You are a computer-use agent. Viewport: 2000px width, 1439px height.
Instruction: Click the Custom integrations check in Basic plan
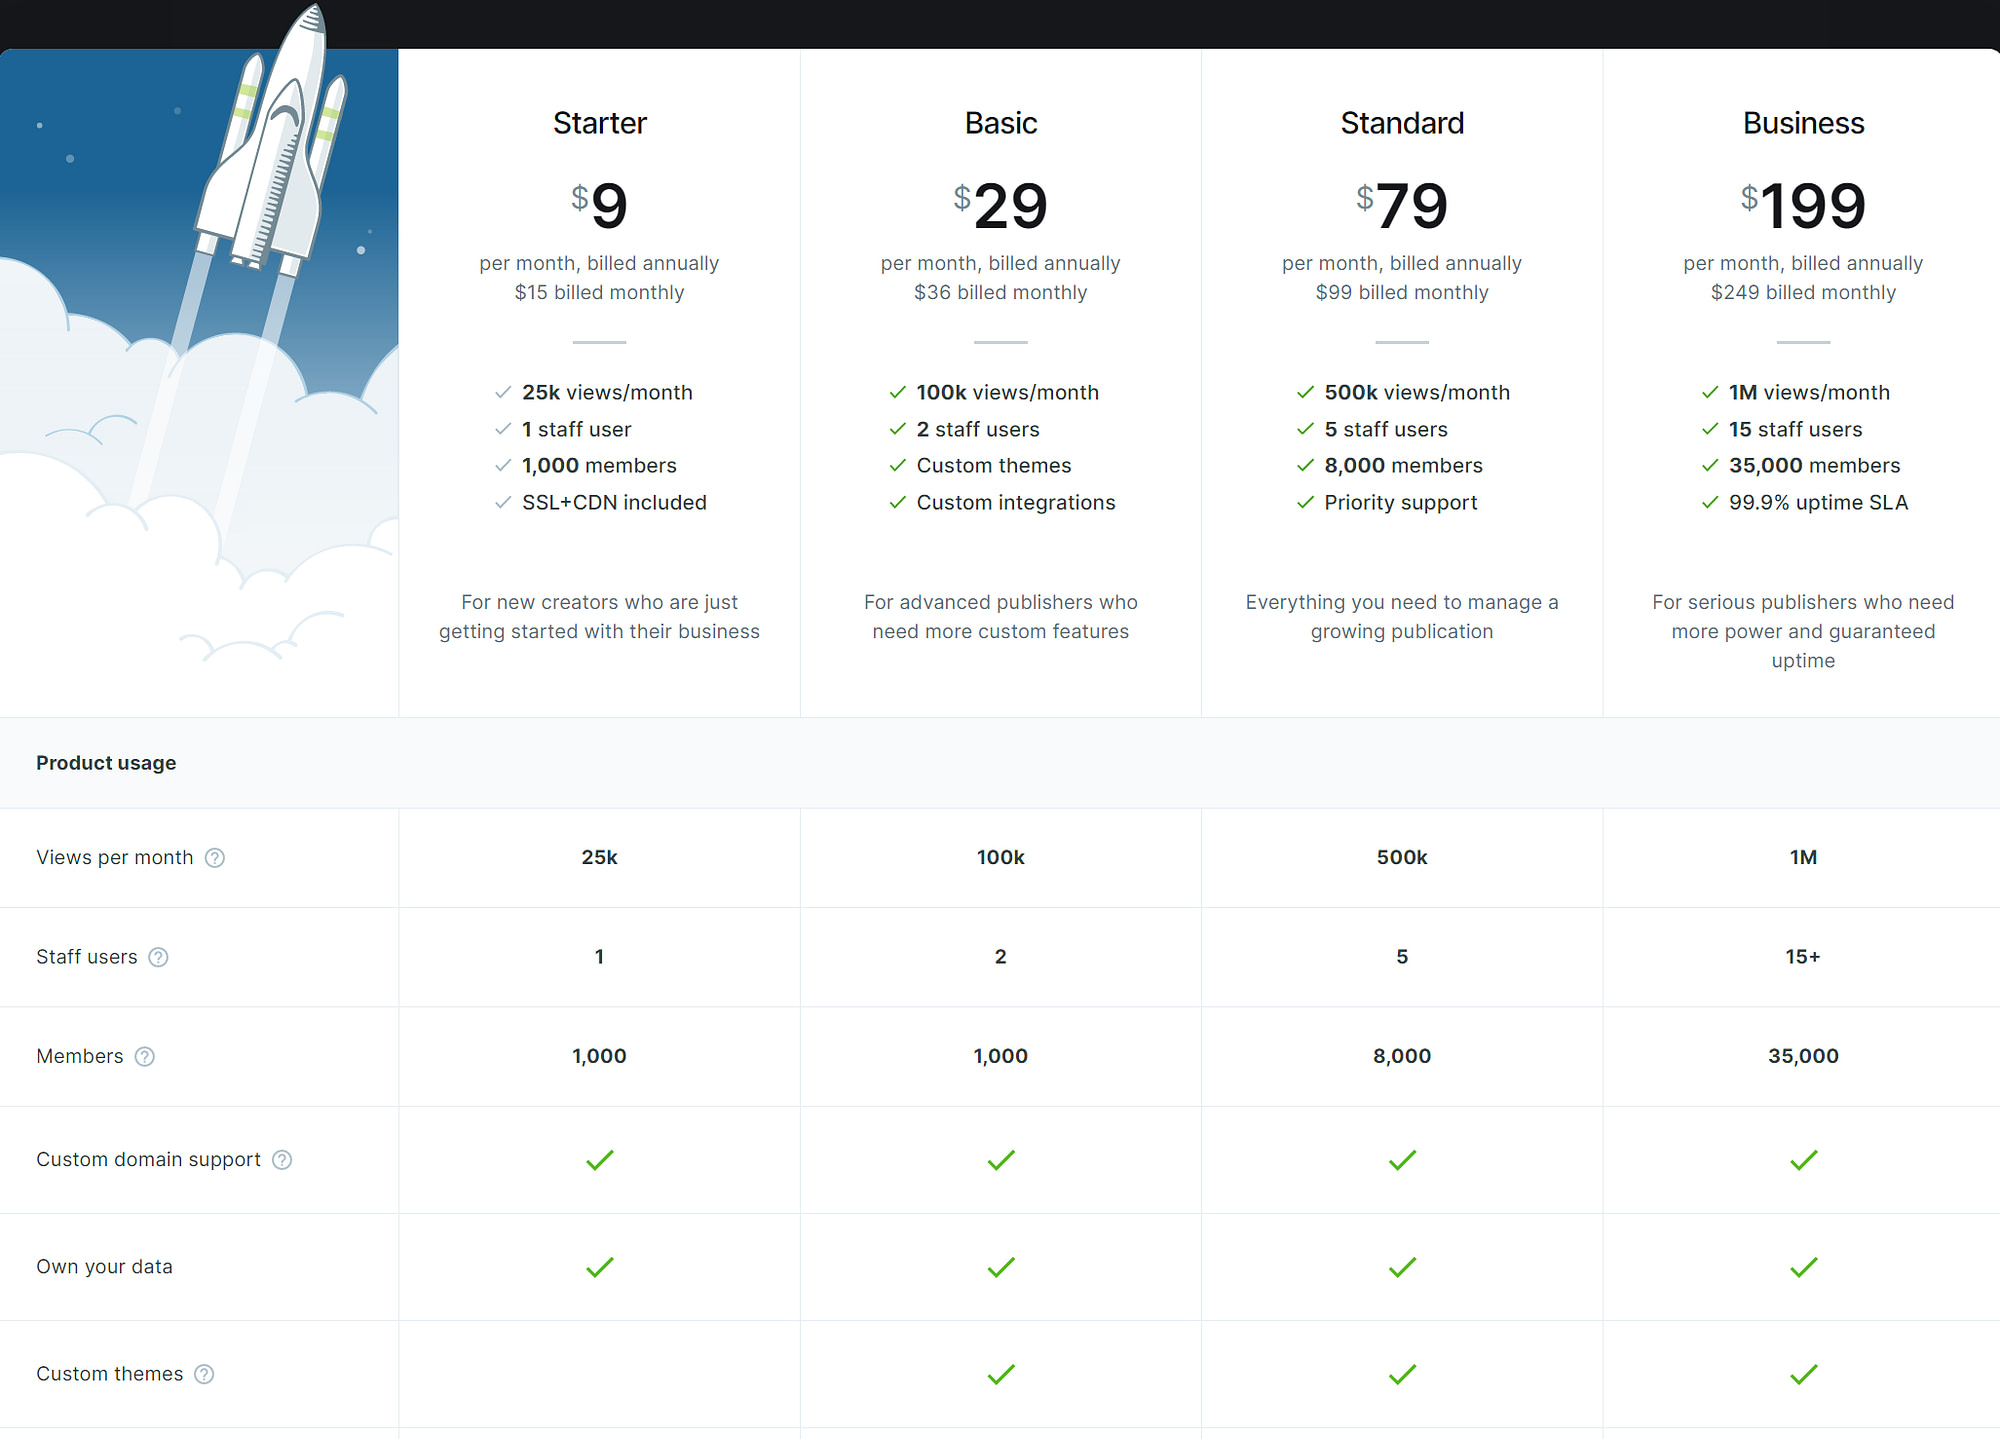pyautogui.click(x=897, y=503)
